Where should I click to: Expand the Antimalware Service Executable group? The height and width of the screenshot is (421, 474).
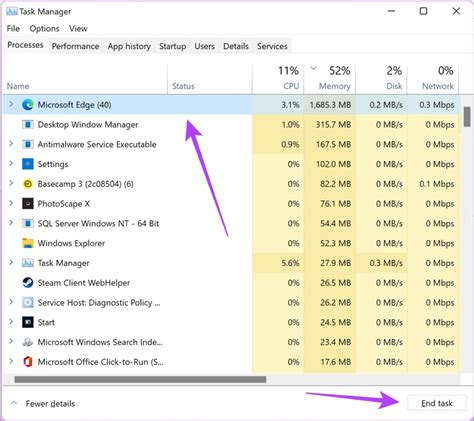pyautogui.click(x=11, y=144)
